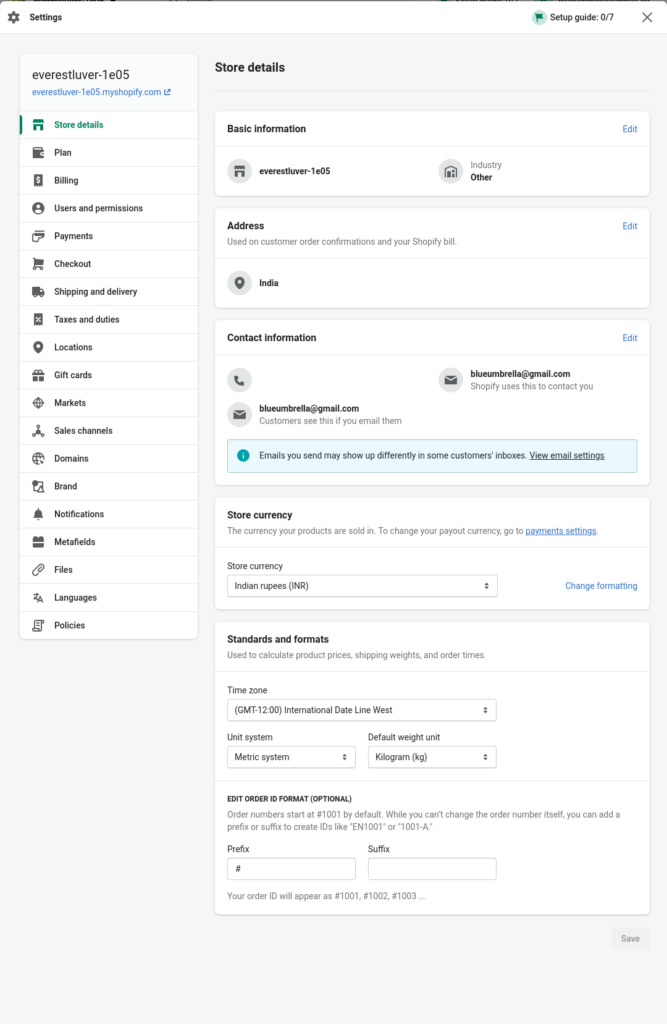The image size is (667, 1024).
Task: Click the Setup guide flag icon
Action: coord(539,18)
